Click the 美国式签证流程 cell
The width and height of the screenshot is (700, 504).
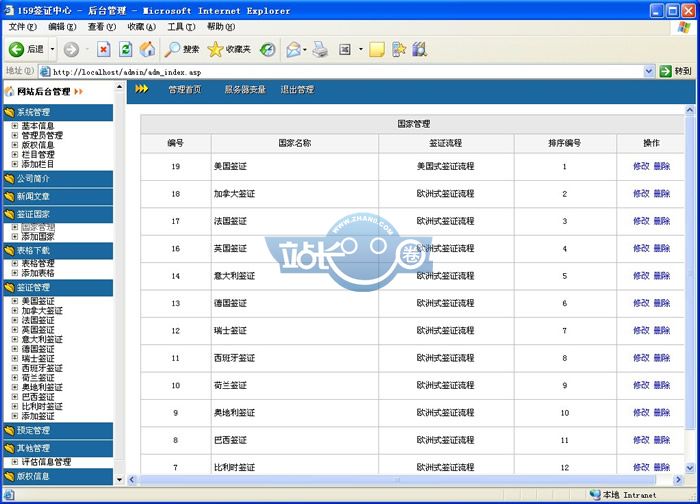[x=445, y=166]
